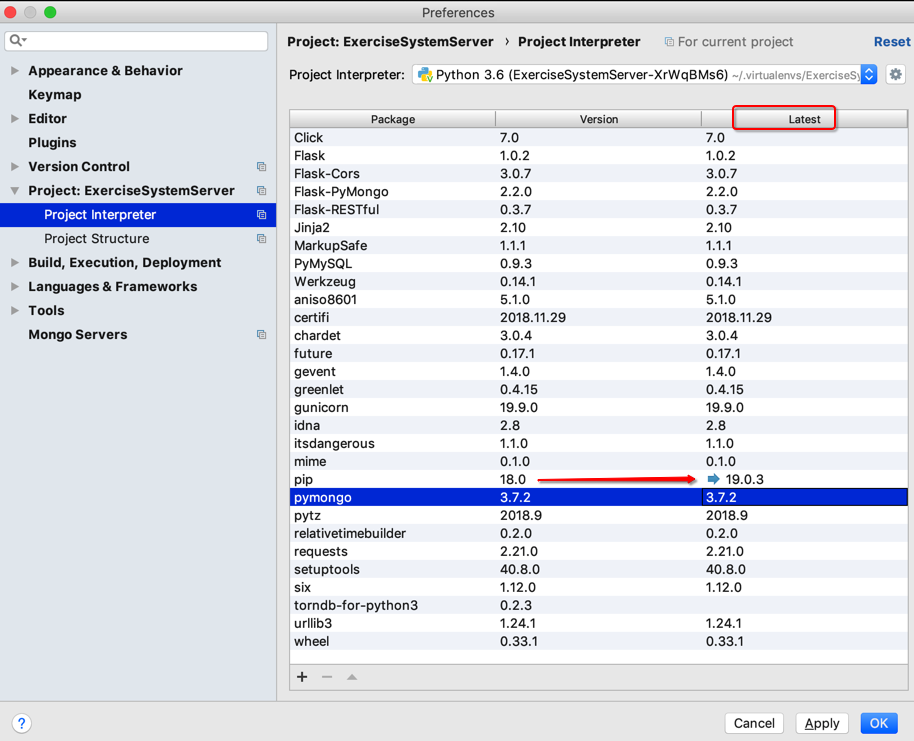This screenshot has height=741, width=914.
Task: Click the project-scope icon beside Project: ExerciseSystemServer
Action: pyautogui.click(x=262, y=191)
